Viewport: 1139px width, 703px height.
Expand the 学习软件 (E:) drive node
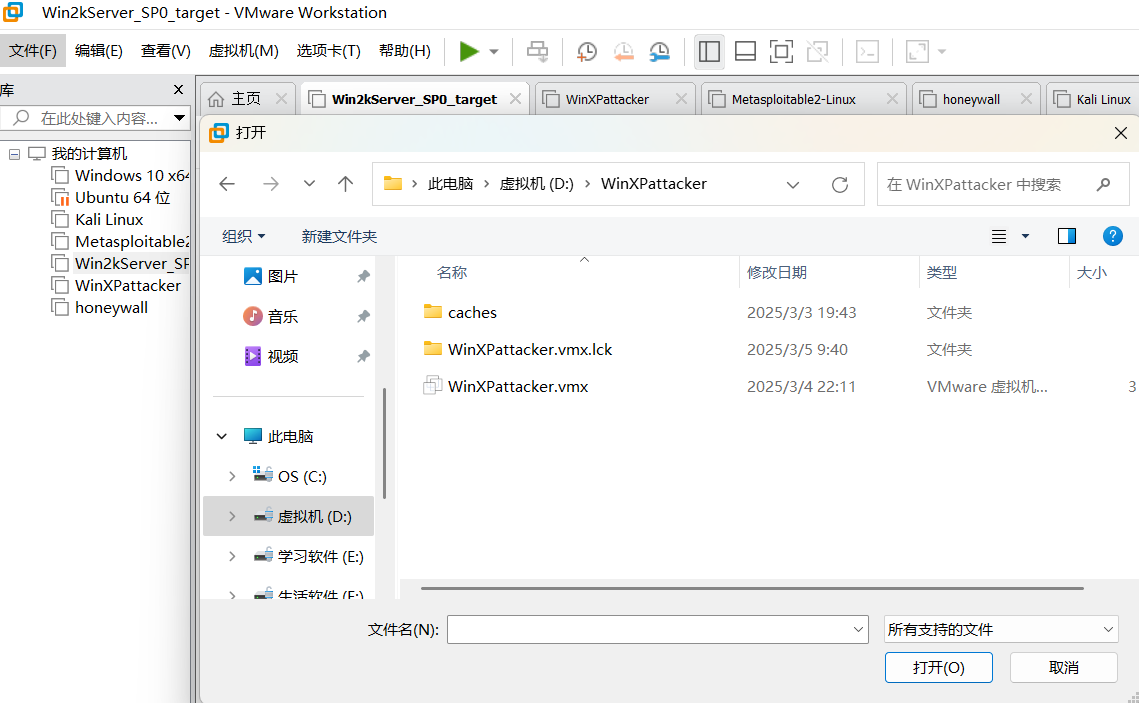tap(232, 556)
